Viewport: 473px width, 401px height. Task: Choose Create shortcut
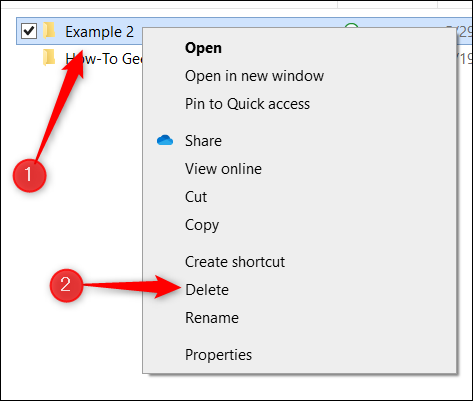[x=235, y=262]
